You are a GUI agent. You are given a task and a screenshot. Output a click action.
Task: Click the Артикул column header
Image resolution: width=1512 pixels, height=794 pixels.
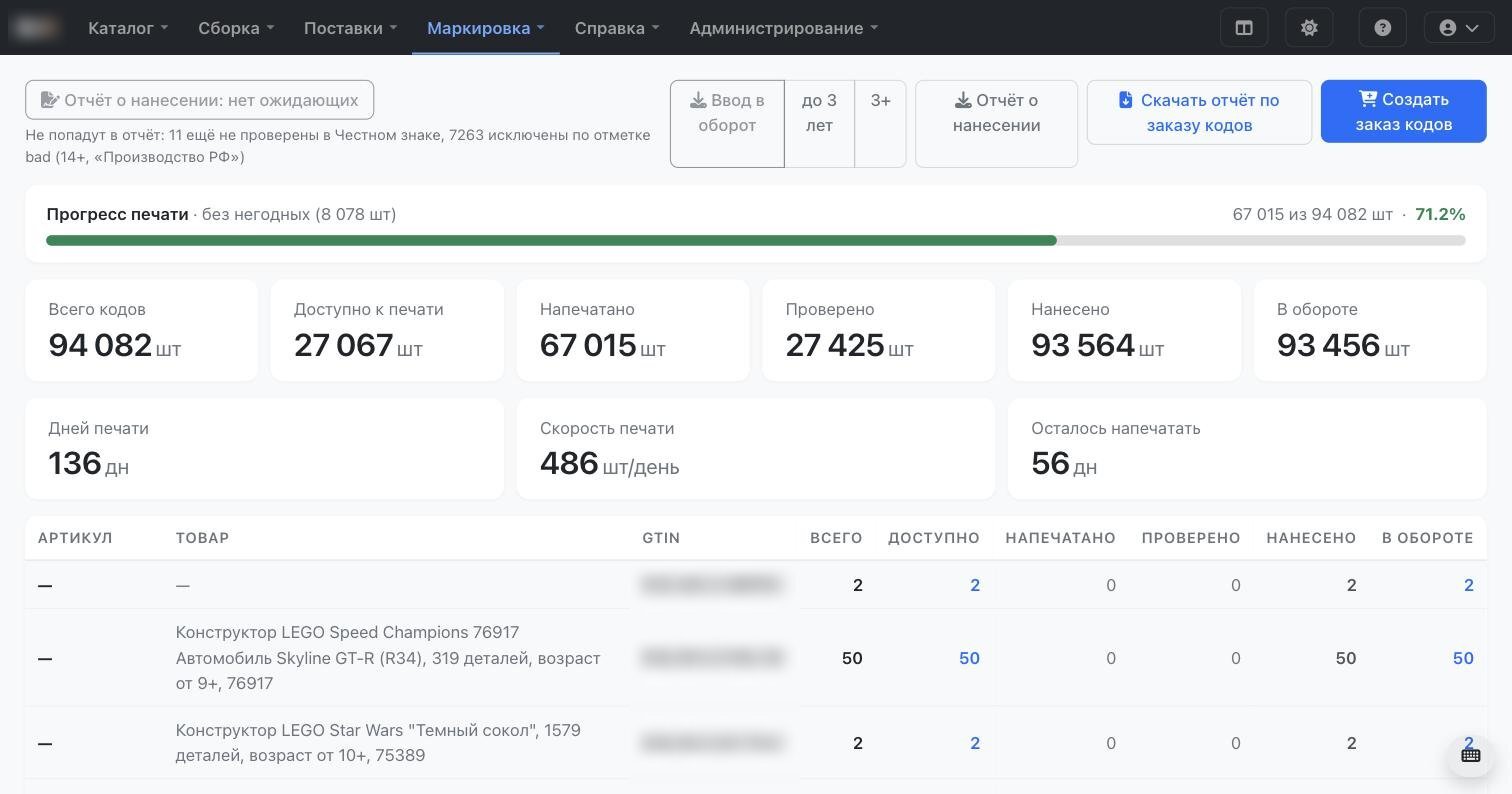[x=75, y=538]
